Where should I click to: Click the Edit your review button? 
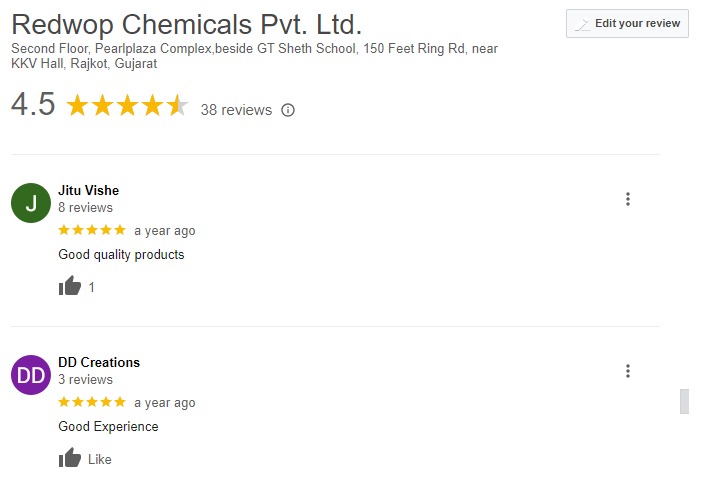coord(627,23)
